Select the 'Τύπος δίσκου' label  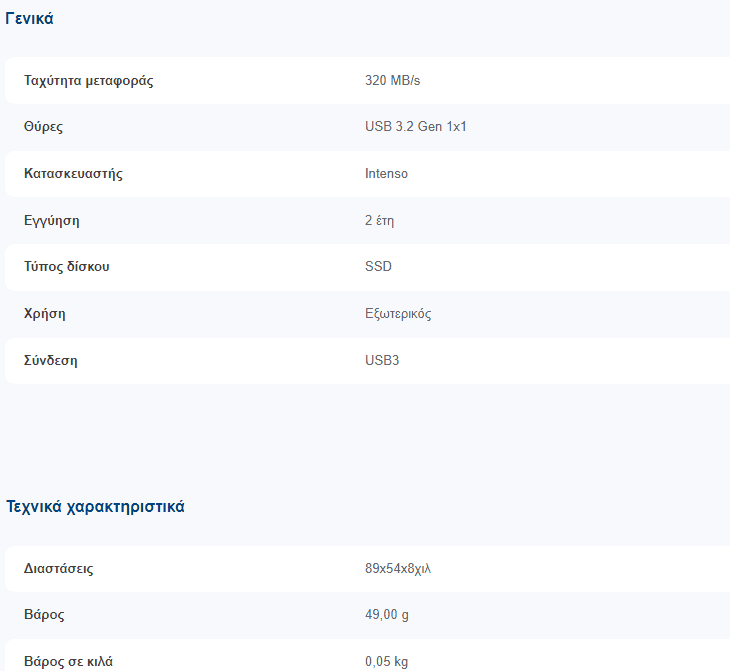(67, 266)
